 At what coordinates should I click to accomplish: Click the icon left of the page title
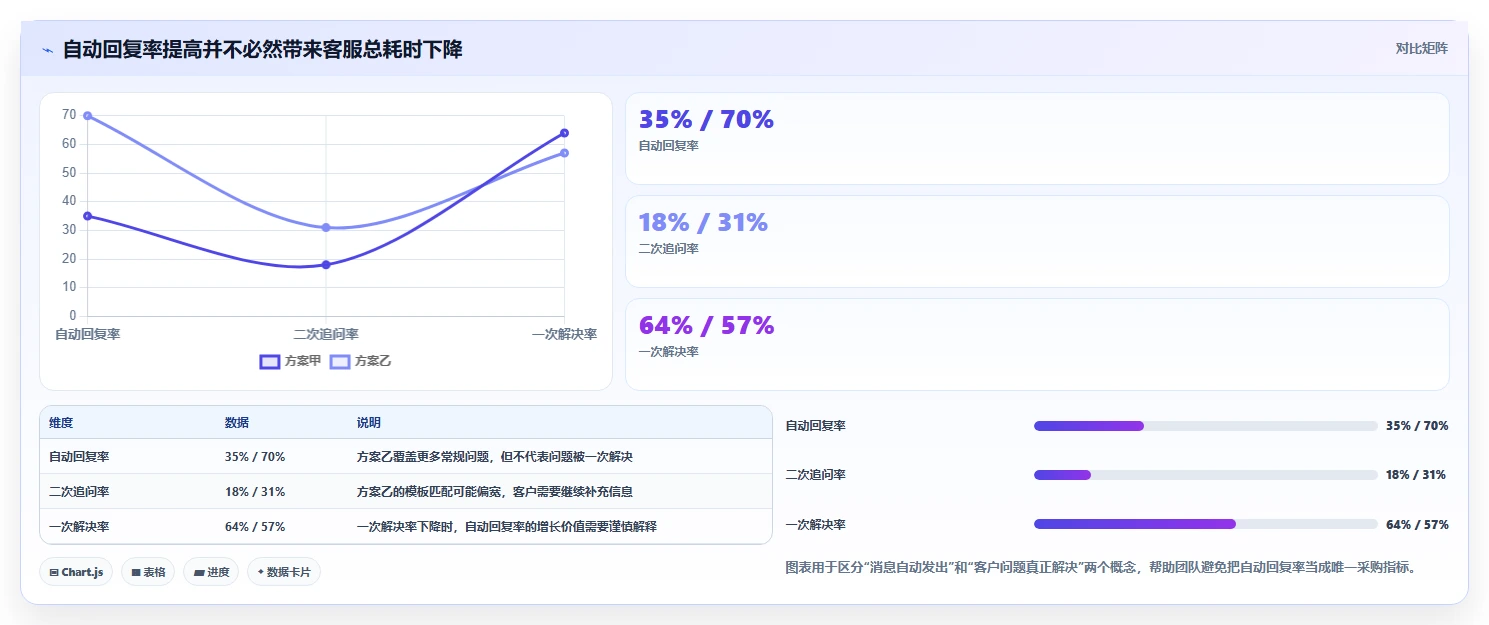47,50
